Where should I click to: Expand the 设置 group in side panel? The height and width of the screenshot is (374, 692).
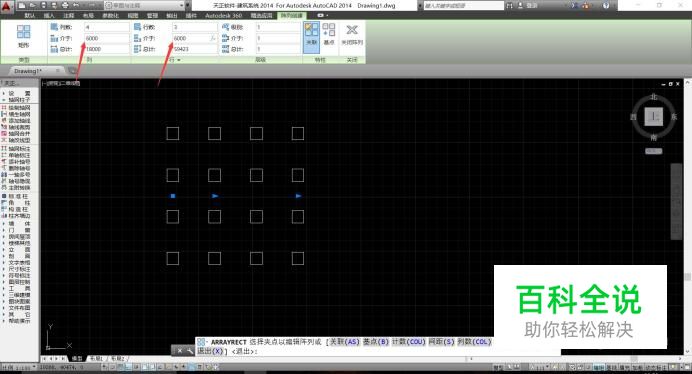tap(16, 93)
